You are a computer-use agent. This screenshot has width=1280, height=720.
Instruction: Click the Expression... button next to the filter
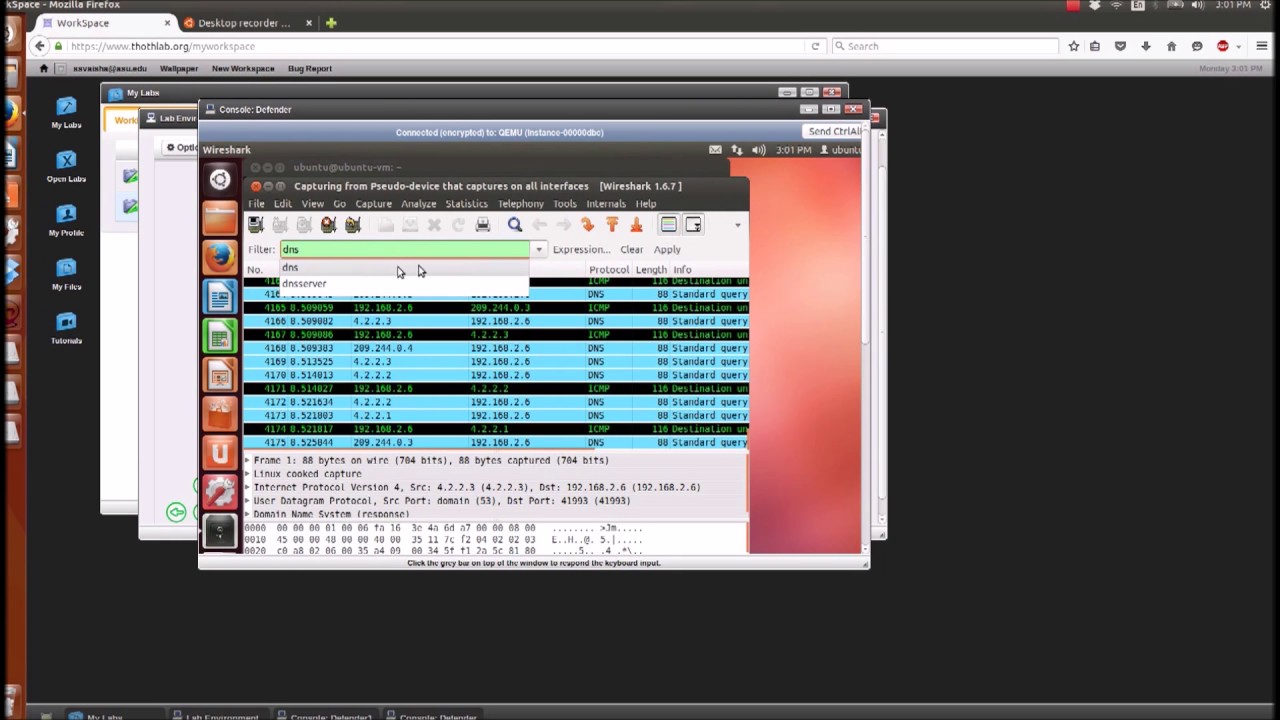[581, 250]
